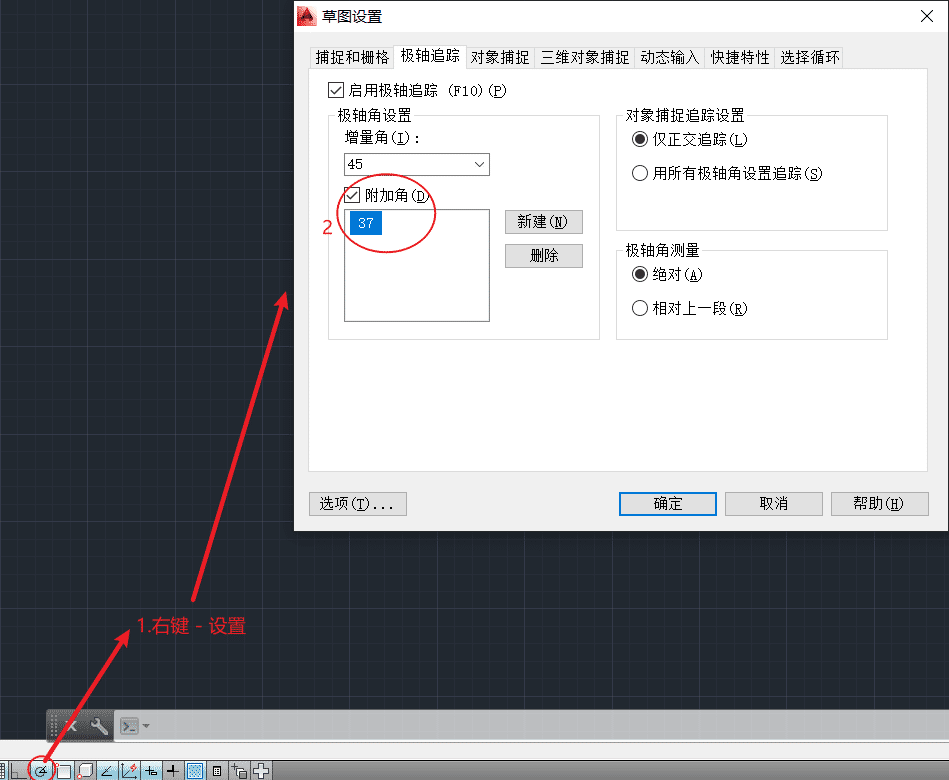Uncheck 启用极轴追踪 (F10) checkbox
Screen dimensions: 949x780
(336, 90)
